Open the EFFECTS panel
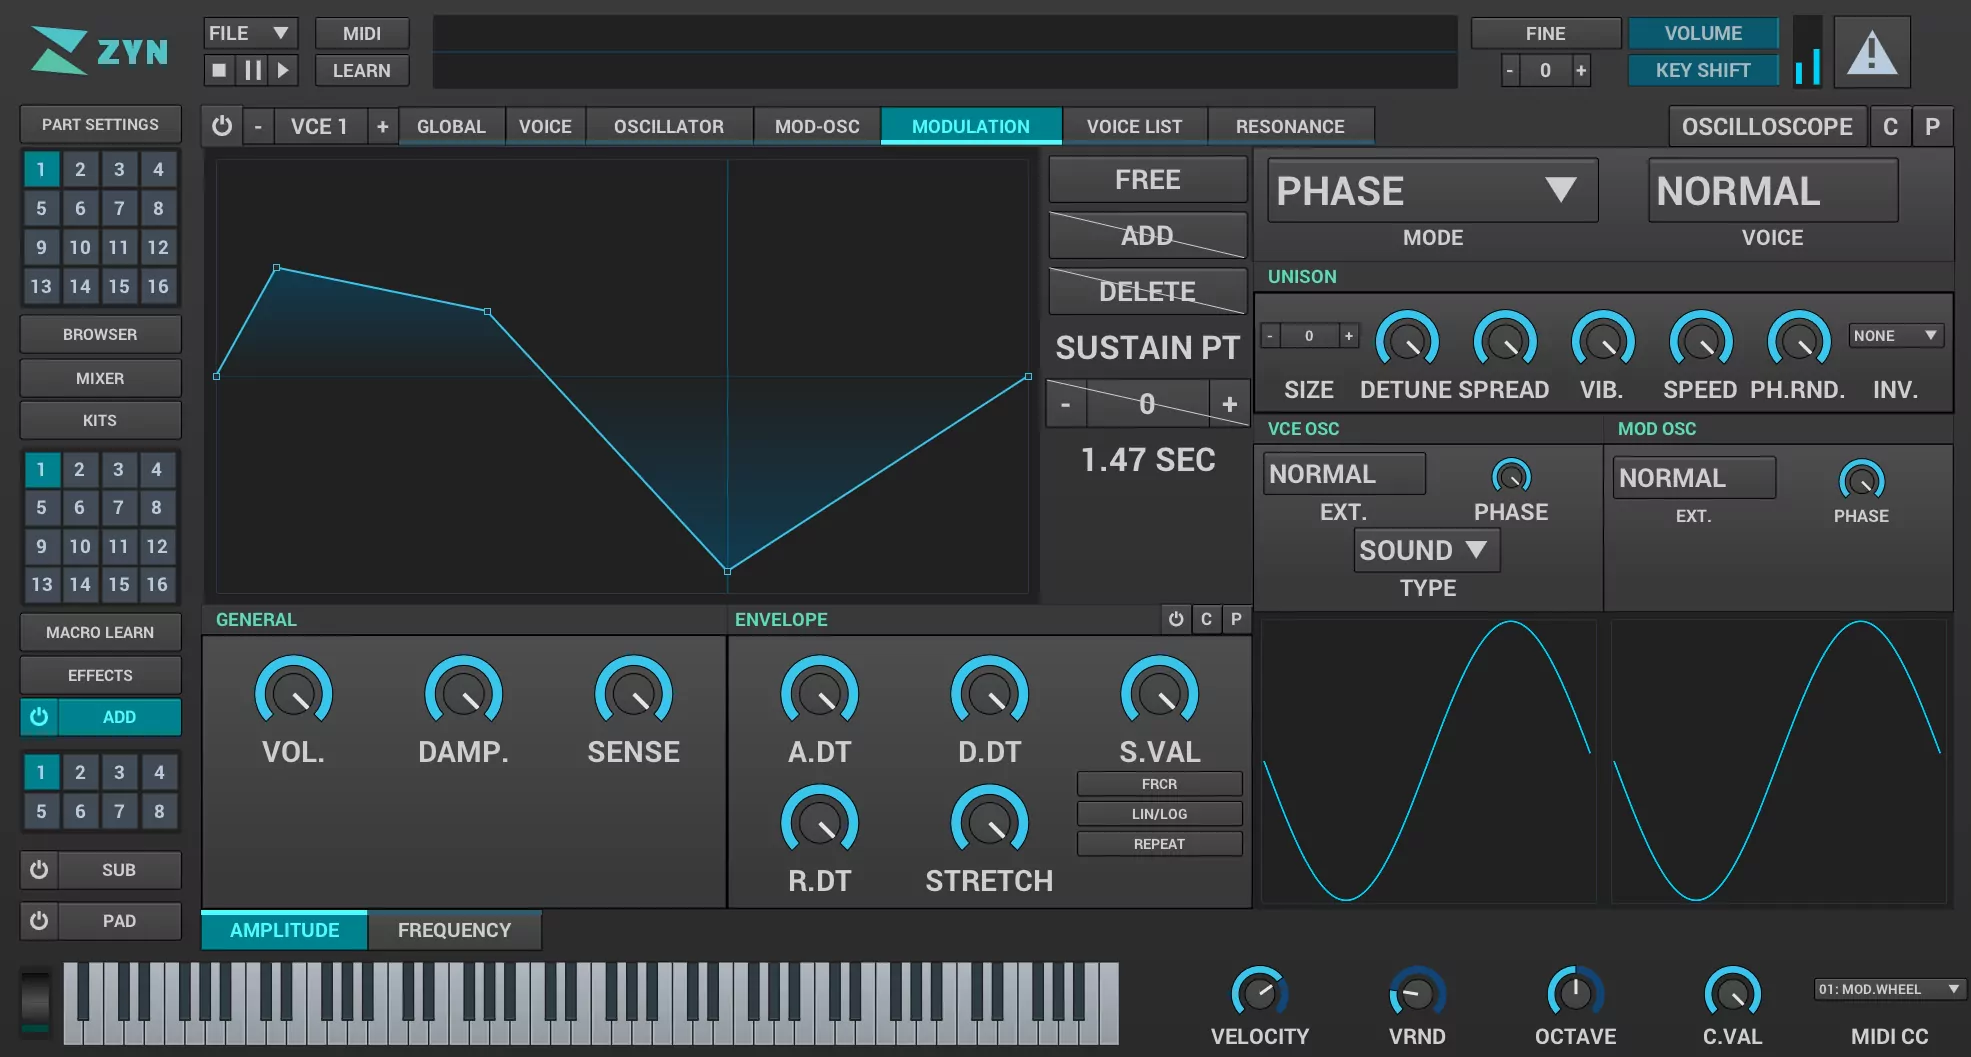1971x1057 pixels. pyautogui.click(x=100, y=675)
